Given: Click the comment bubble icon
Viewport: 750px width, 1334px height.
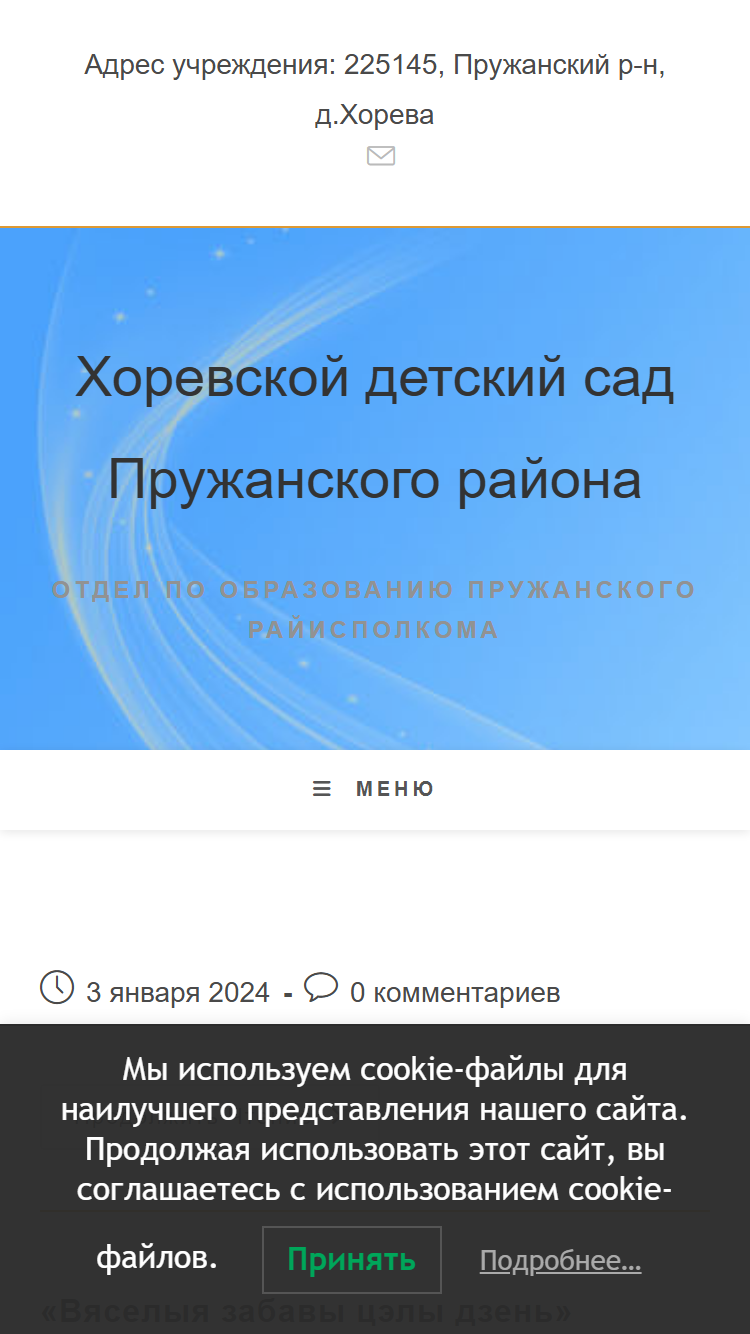Looking at the screenshot, I should (x=321, y=987).
